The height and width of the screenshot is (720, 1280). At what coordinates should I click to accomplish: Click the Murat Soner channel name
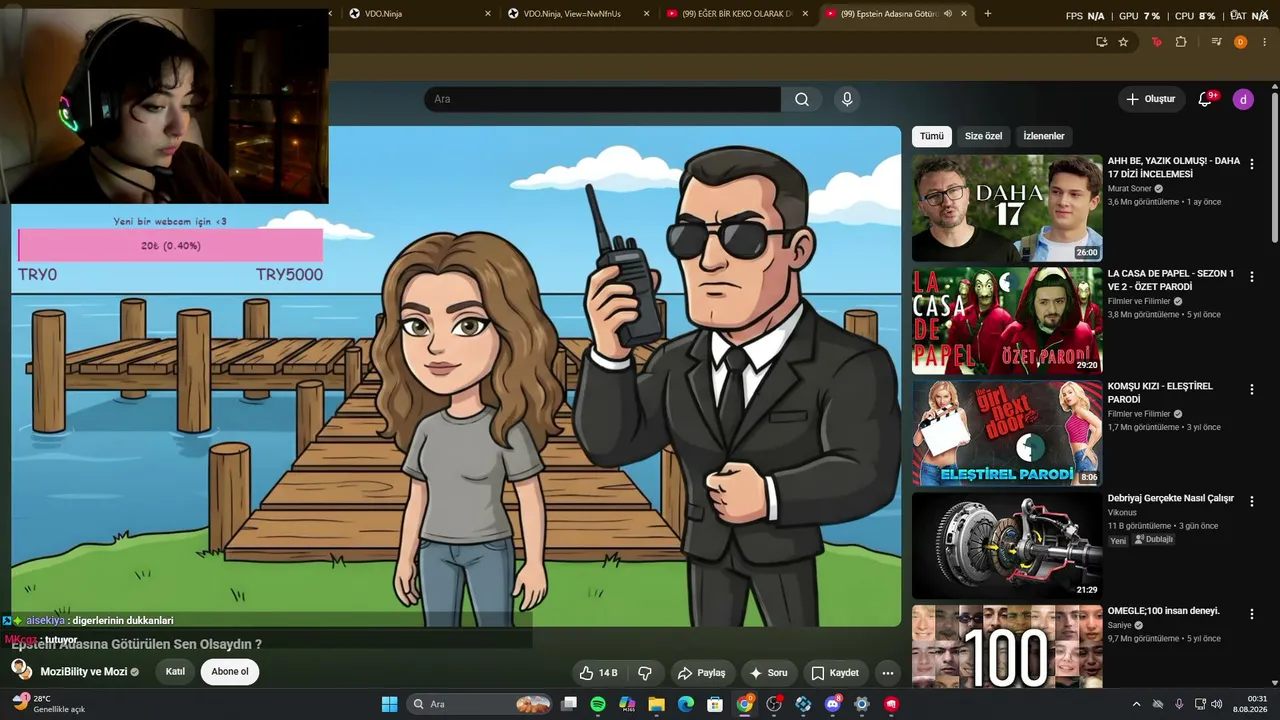coord(1130,188)
